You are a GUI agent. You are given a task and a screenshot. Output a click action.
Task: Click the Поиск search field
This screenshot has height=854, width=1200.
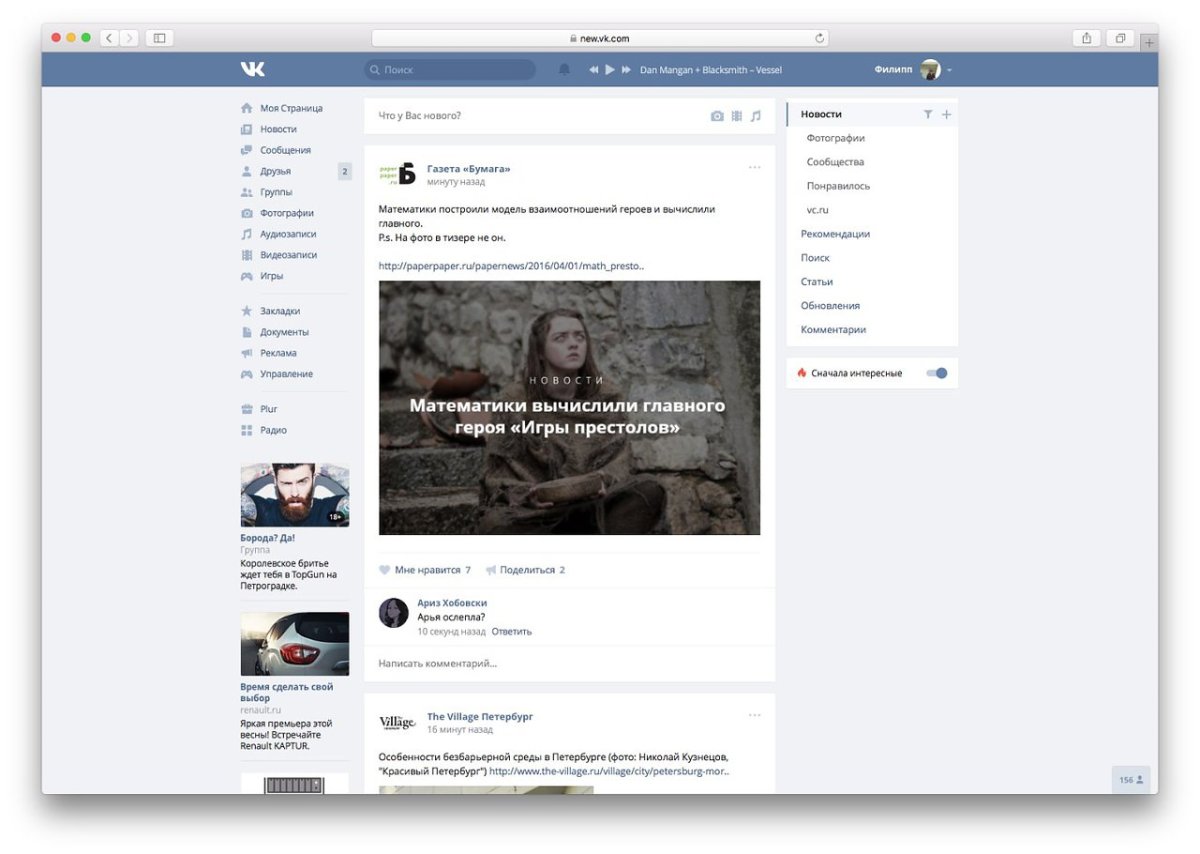click(x=450, y=70)
